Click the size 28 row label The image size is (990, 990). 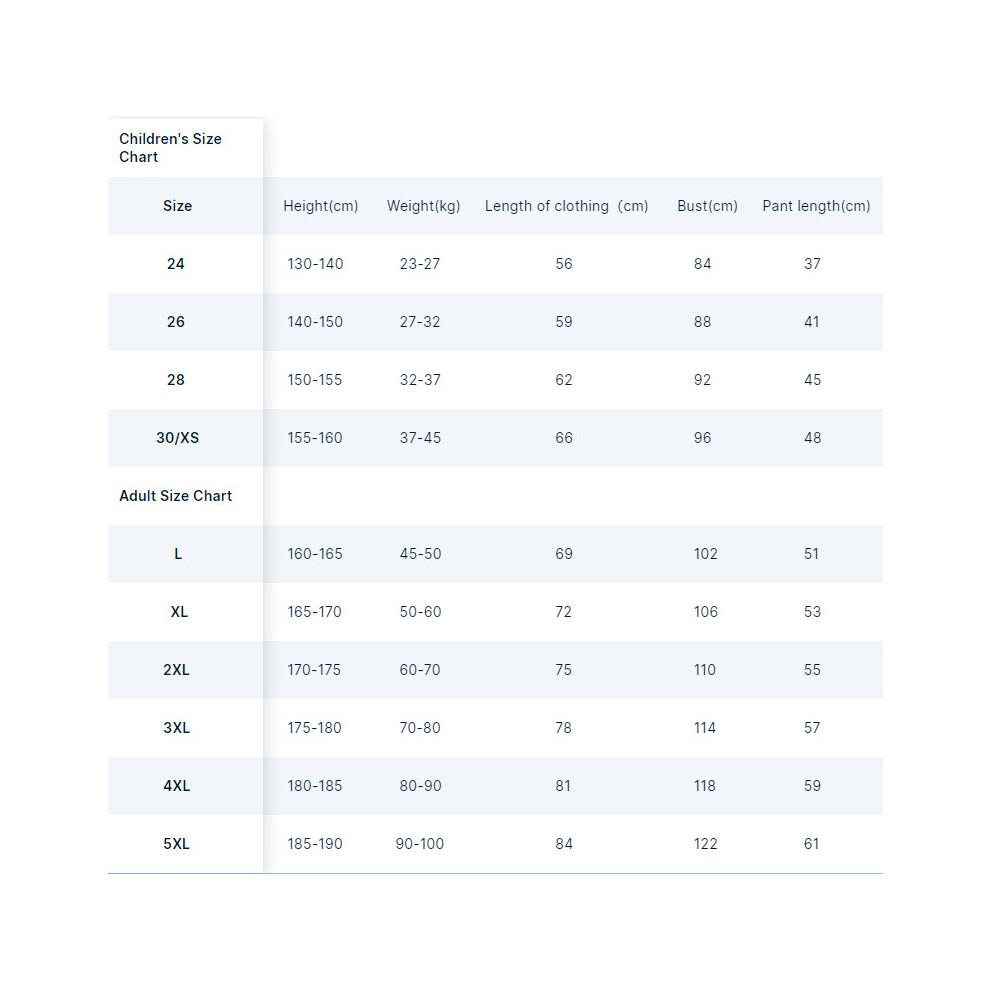[176, 380]
